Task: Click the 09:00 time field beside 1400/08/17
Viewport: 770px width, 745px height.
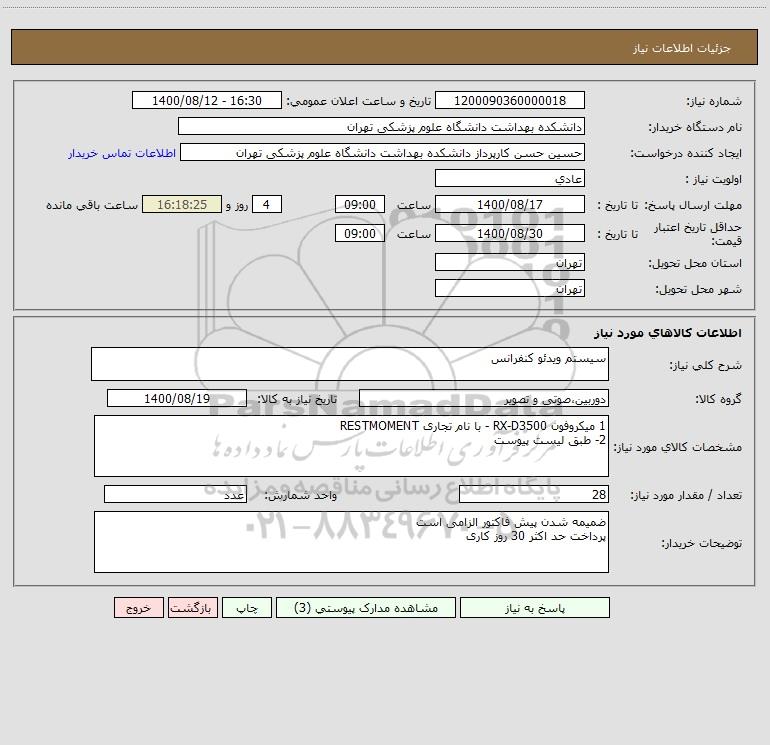Action: point(359,204)
